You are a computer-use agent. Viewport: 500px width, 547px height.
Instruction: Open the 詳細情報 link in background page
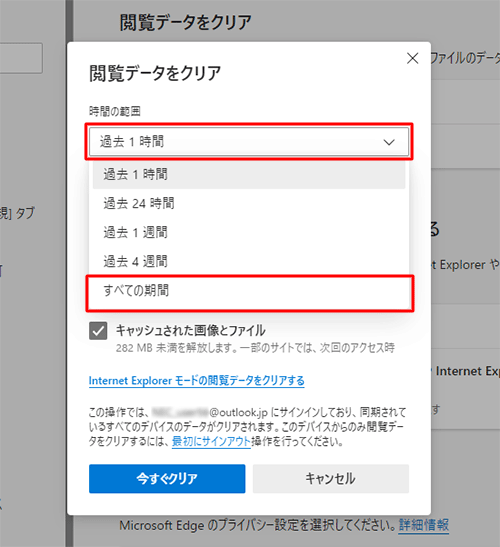tap(424, 525)
